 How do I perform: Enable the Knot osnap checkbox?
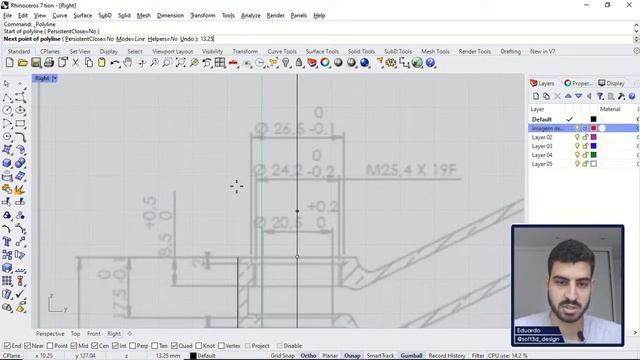[199, 346]
